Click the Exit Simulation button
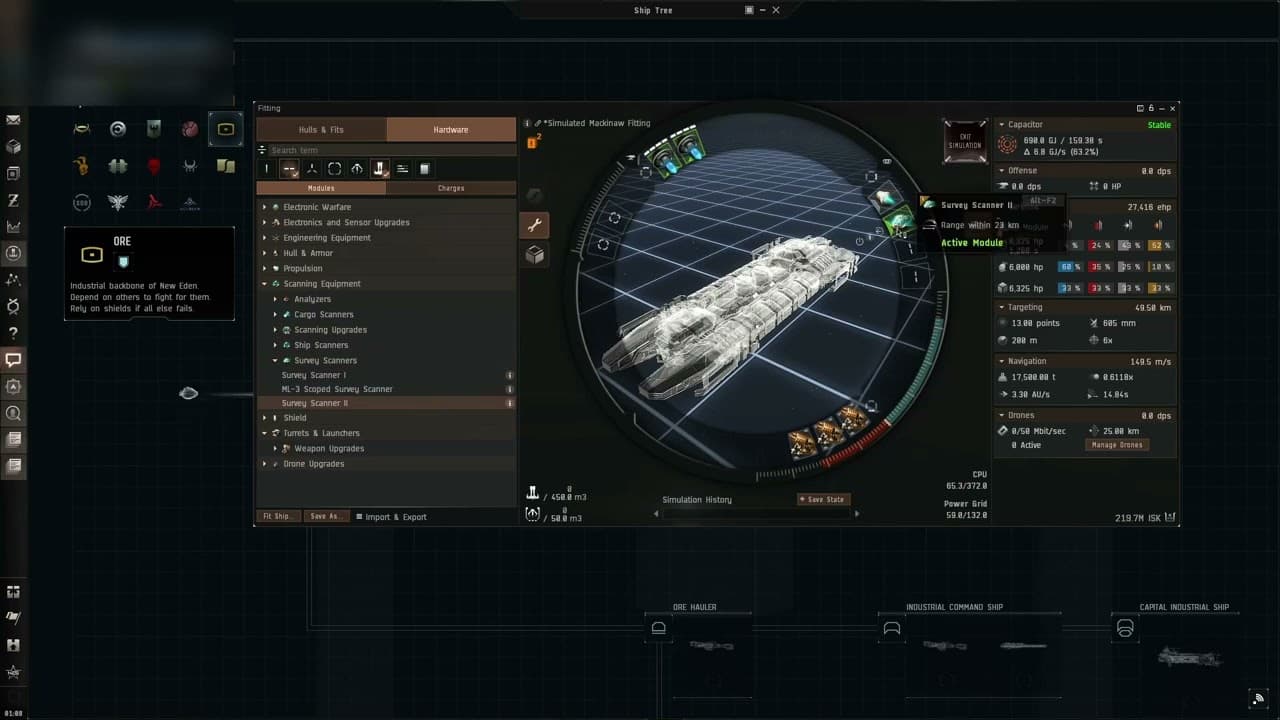The height and width of the screenshot is (720, 1280). pos(965,142)
